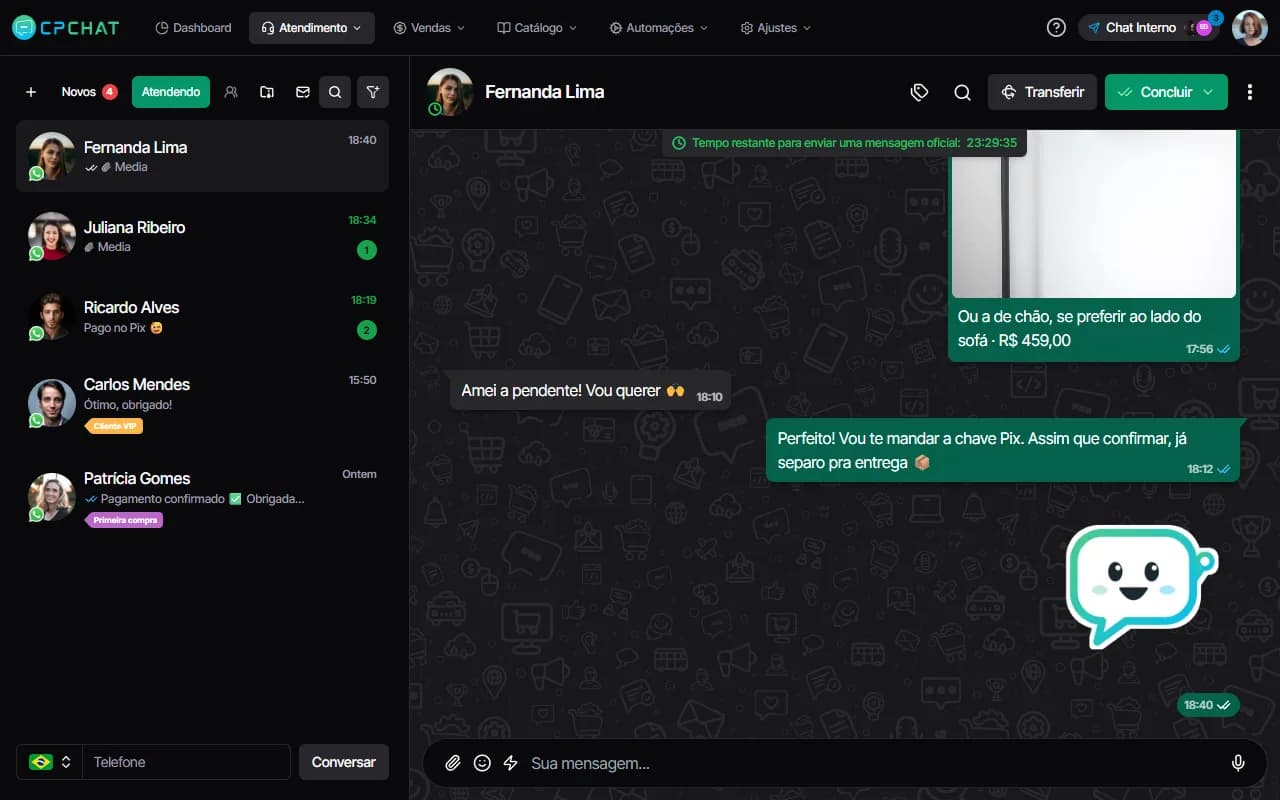Open the envelope icon in the conversation toolbar
Screen dimensions: 1280x800
[x=303, y=92]
